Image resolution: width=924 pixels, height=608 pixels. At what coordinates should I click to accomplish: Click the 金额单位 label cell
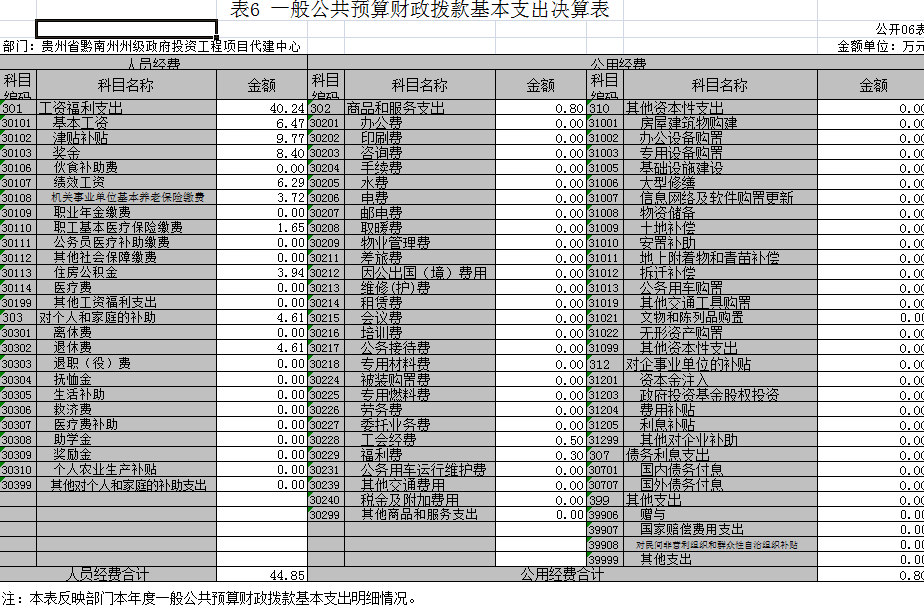[880, 47]
